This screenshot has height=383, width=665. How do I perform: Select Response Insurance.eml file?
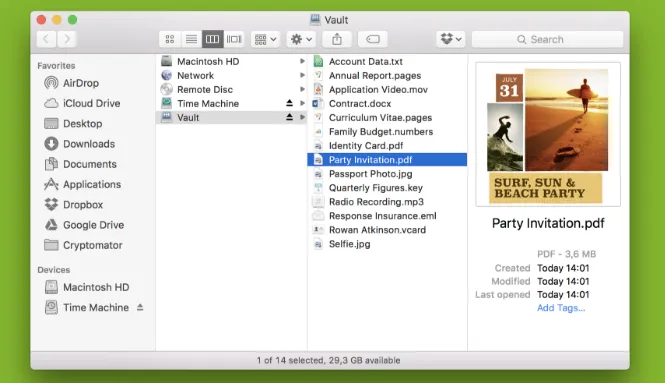387,215
